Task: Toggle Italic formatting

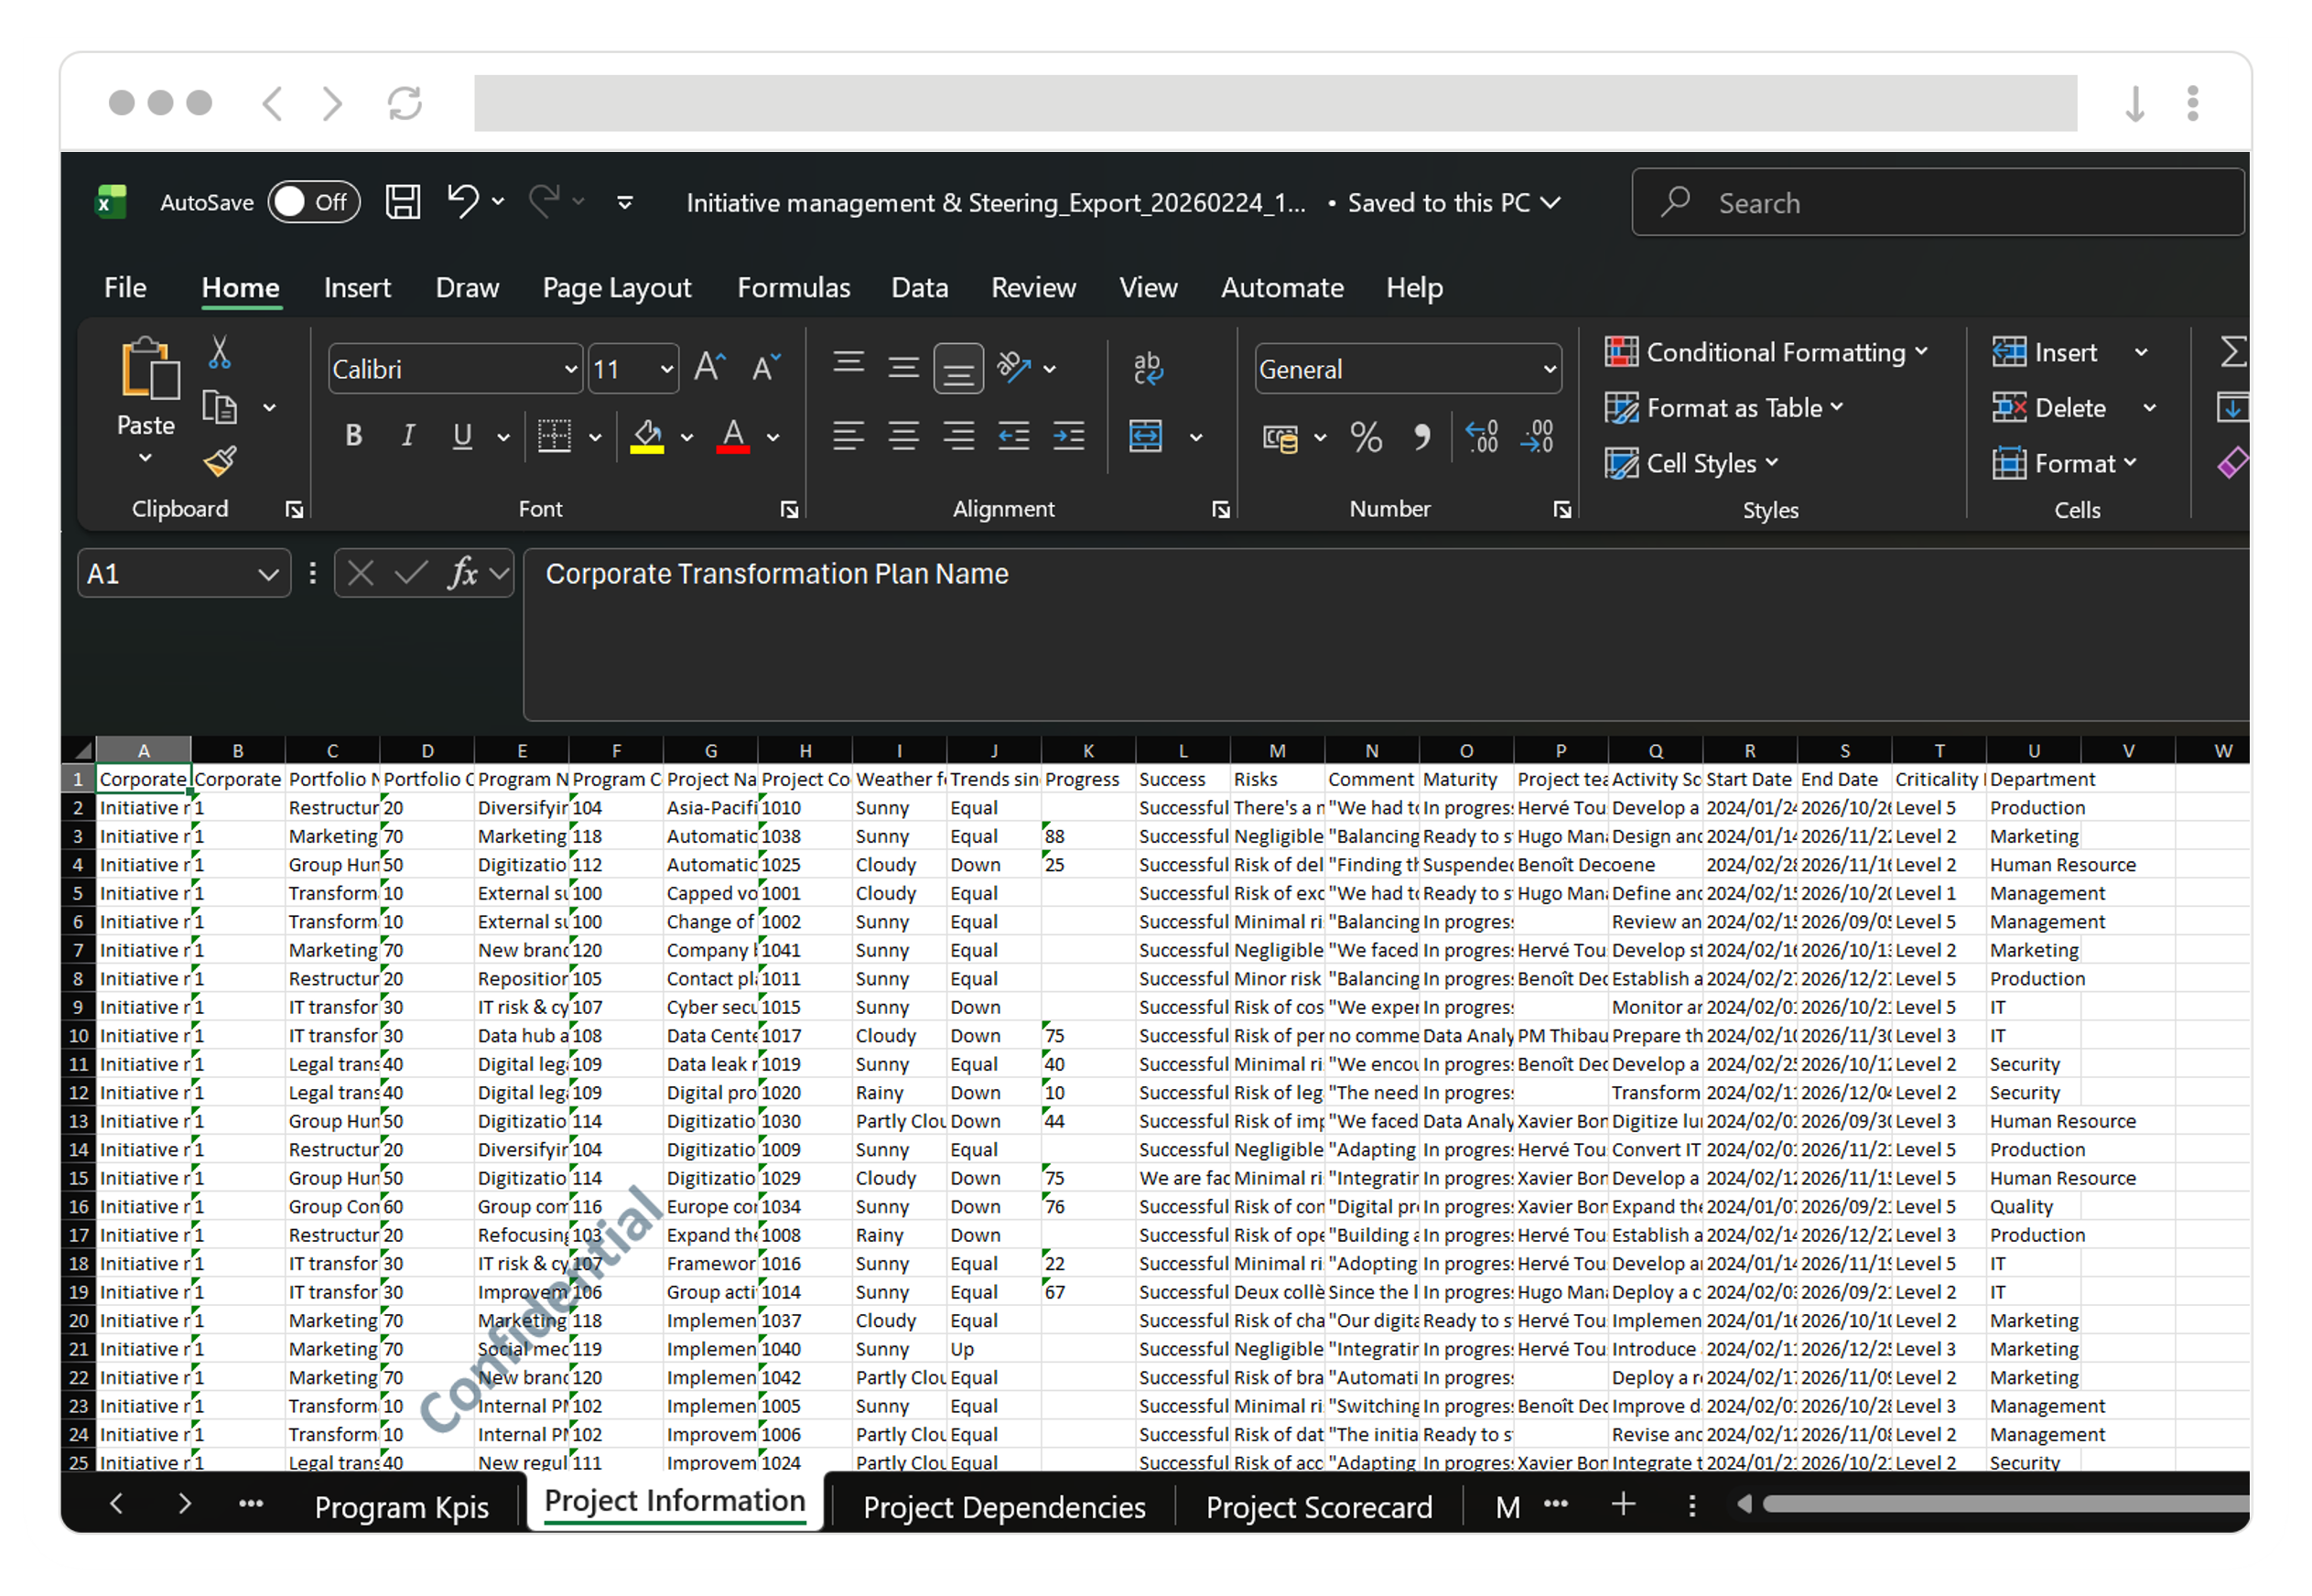Action: click(x=408, y=436)
